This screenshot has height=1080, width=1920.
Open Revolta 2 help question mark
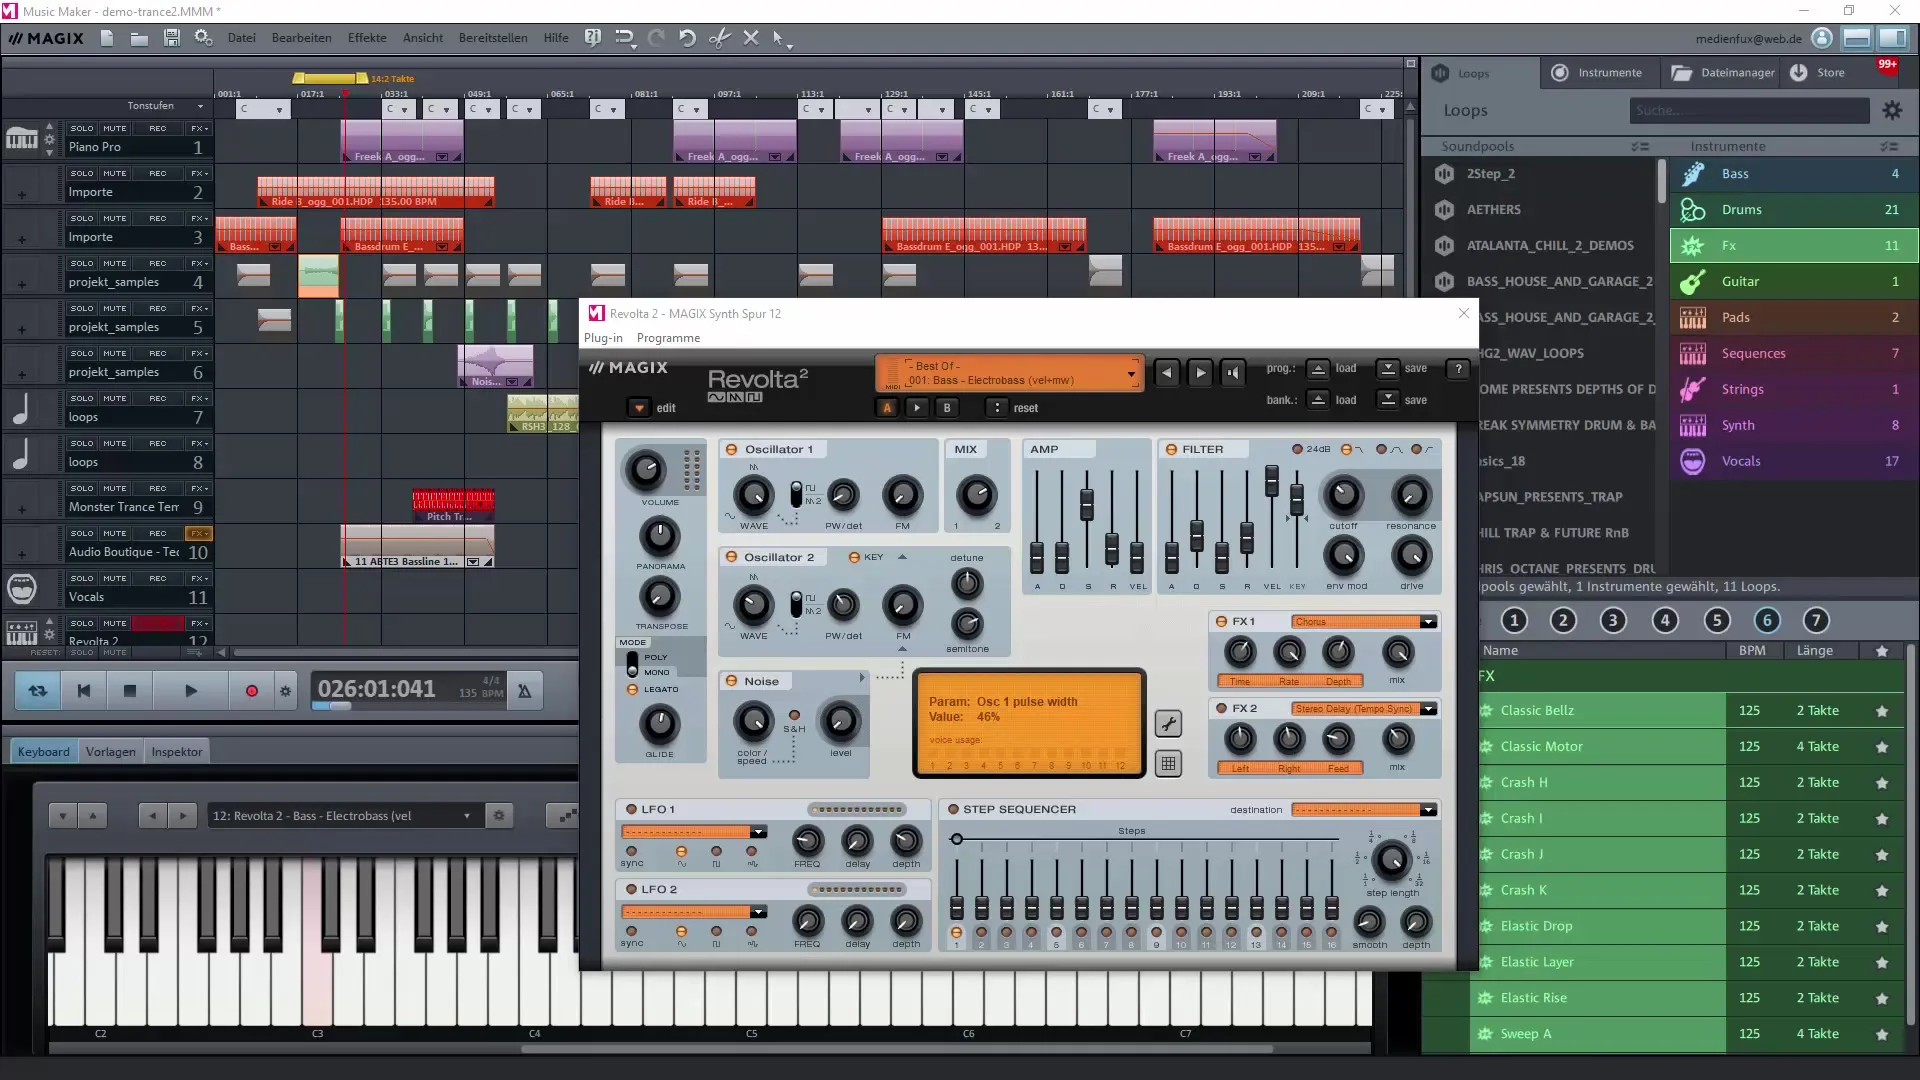pyautogui.click(x=1458, y=369)
